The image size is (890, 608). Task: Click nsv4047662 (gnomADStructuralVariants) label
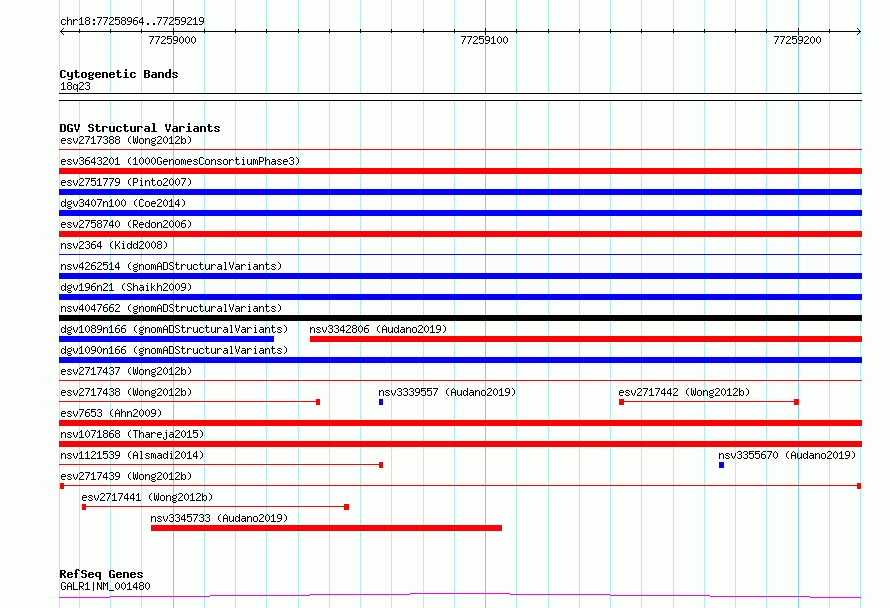[171, 308]
